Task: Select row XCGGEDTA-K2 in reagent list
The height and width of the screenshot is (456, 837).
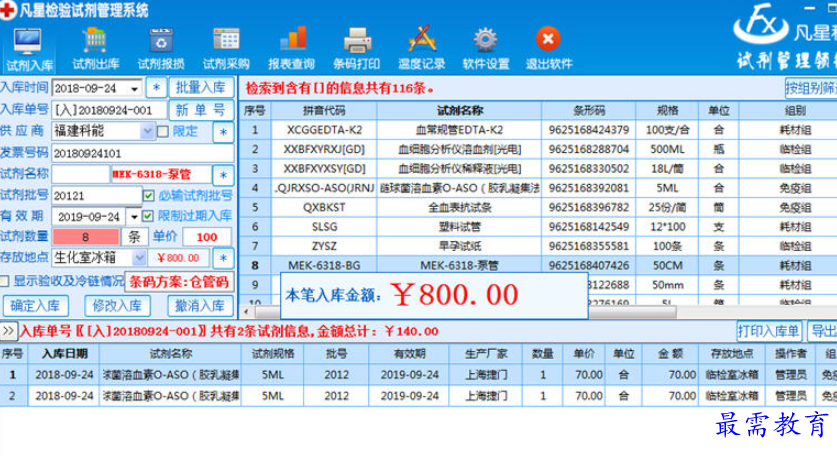Action: (538, 130)
